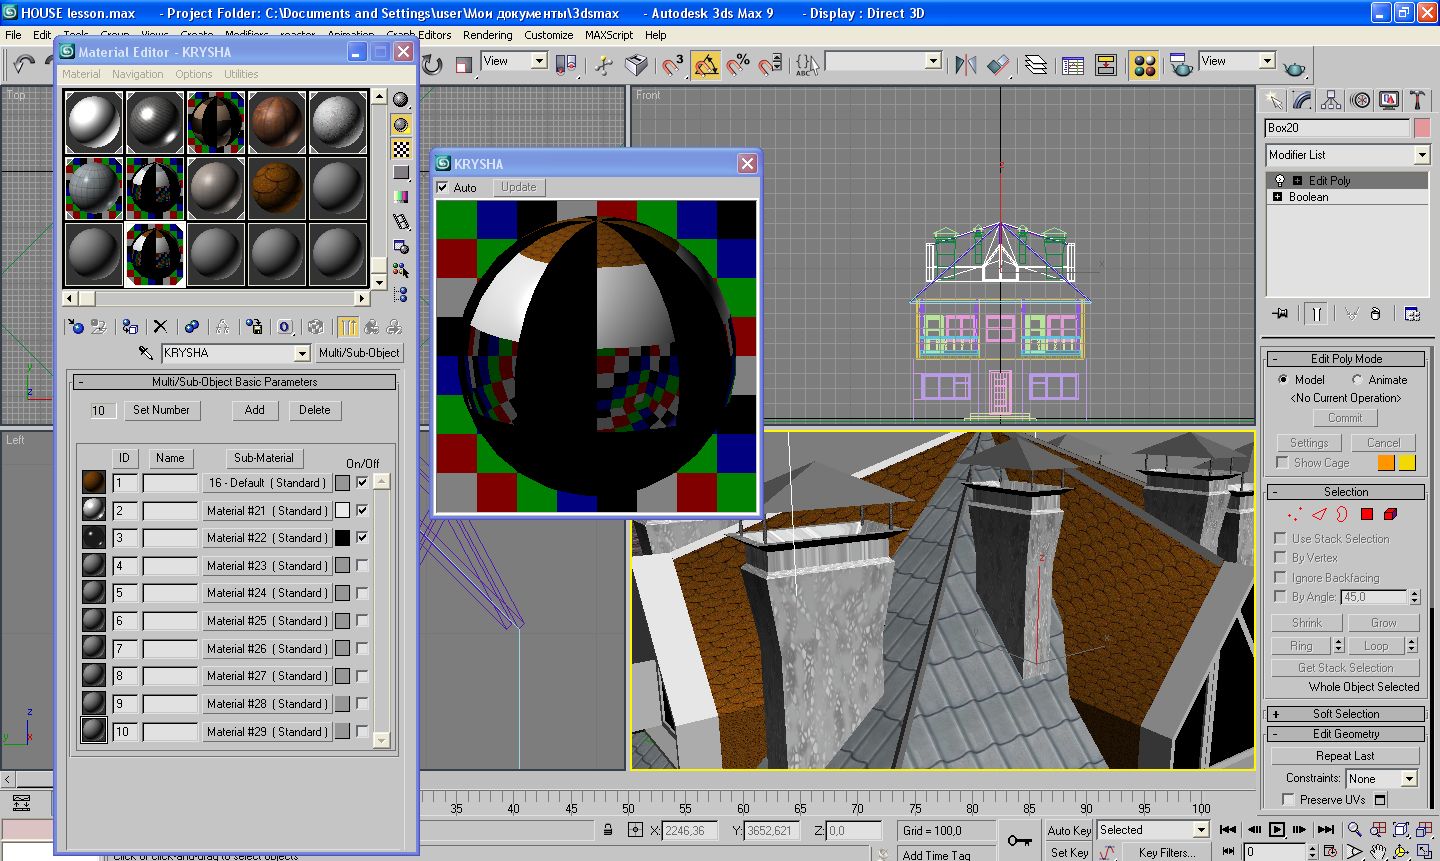
Task: Open the Customize menu
Action: [x=549, y=35]
